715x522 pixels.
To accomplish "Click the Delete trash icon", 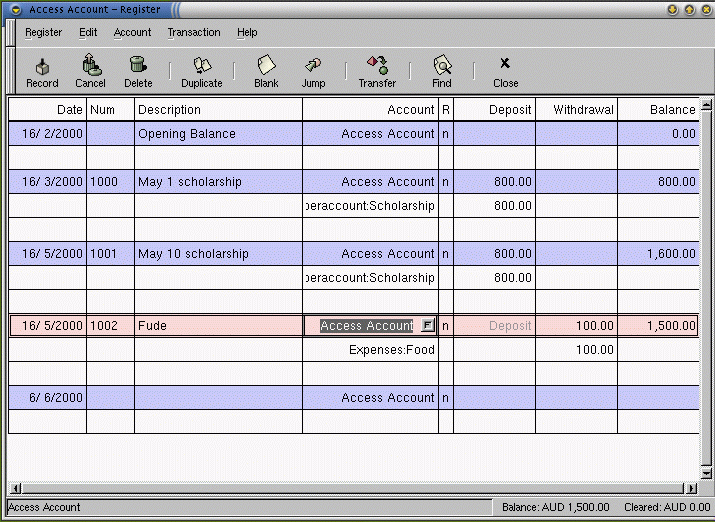I will coord(138,66).
